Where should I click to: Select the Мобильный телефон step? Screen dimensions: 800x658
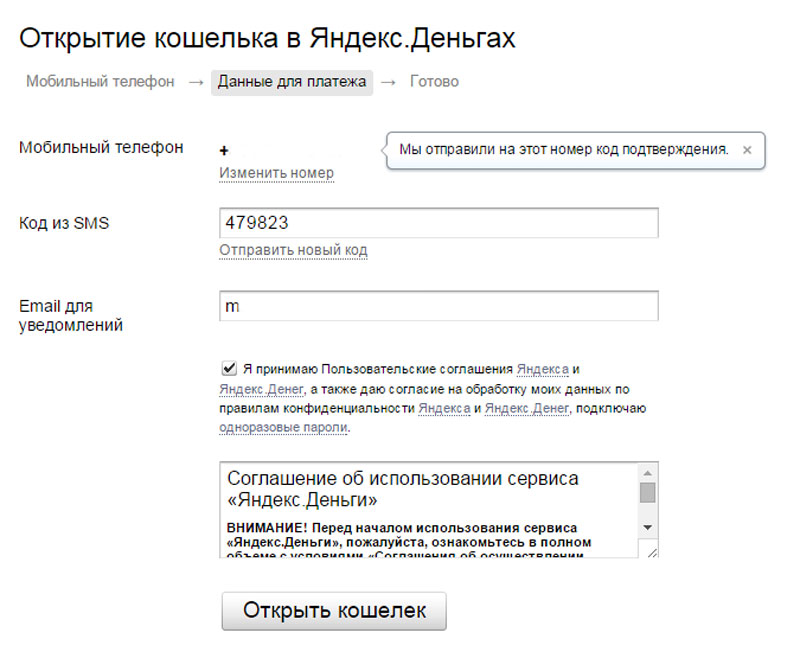tap(100, 82)
